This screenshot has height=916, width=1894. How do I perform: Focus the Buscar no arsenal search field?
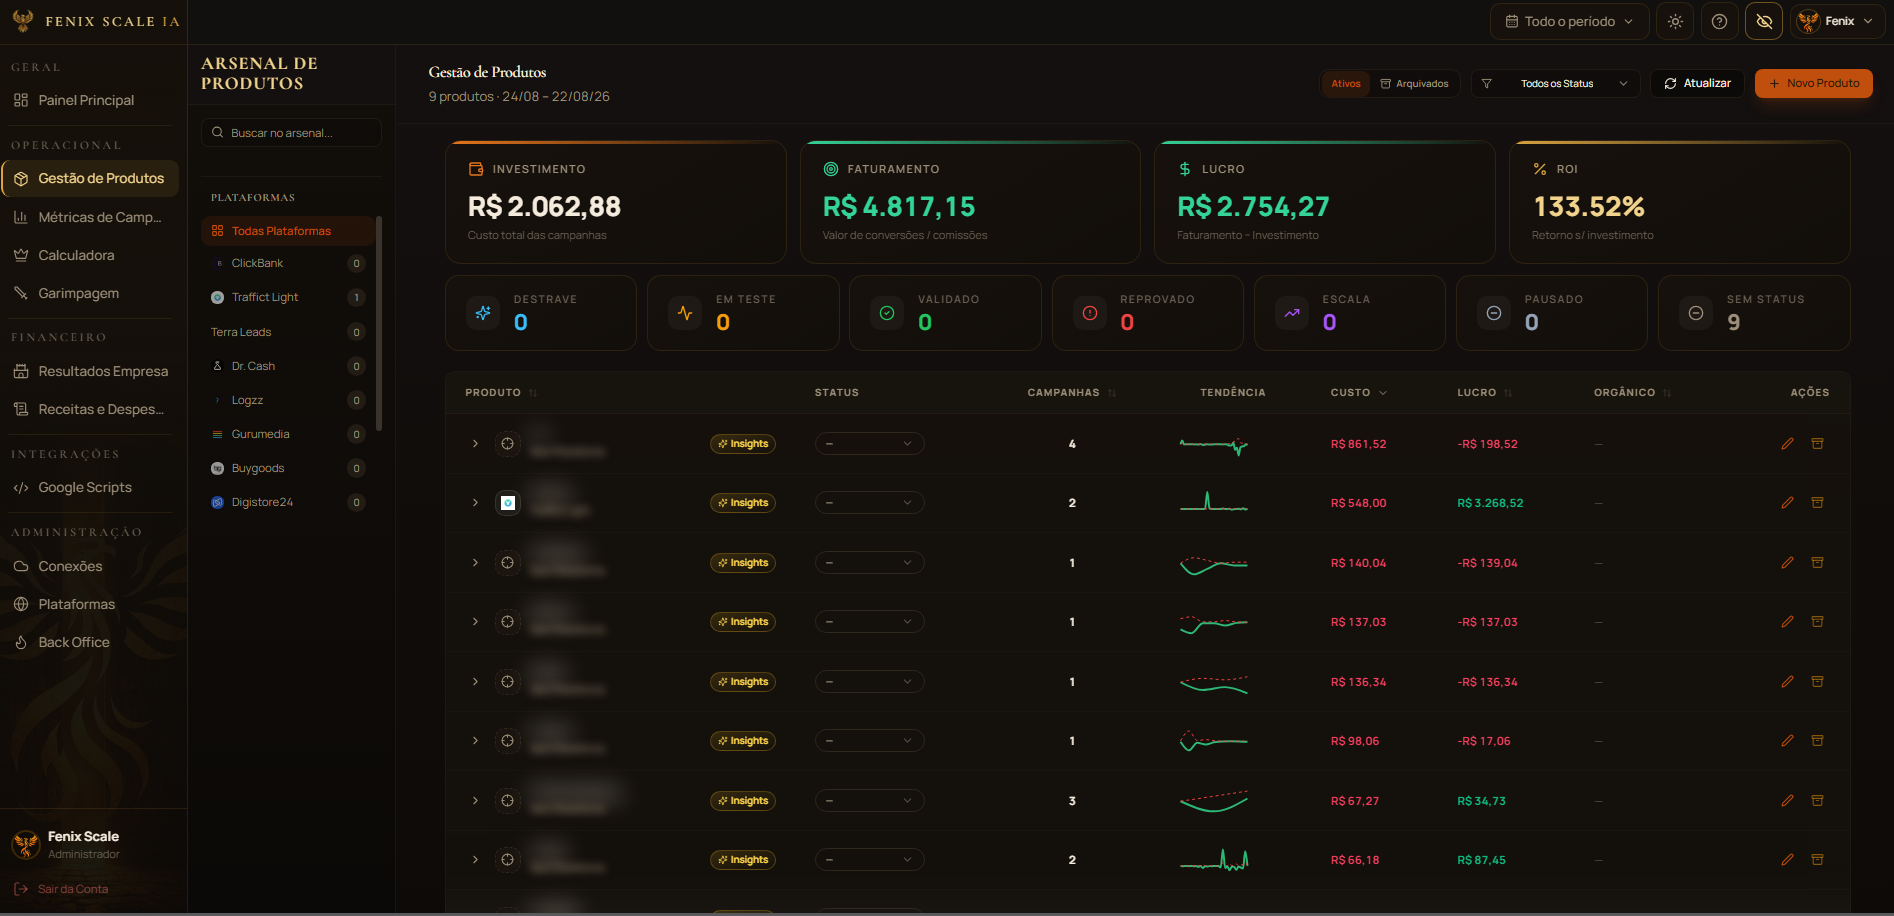click(291, 133)
